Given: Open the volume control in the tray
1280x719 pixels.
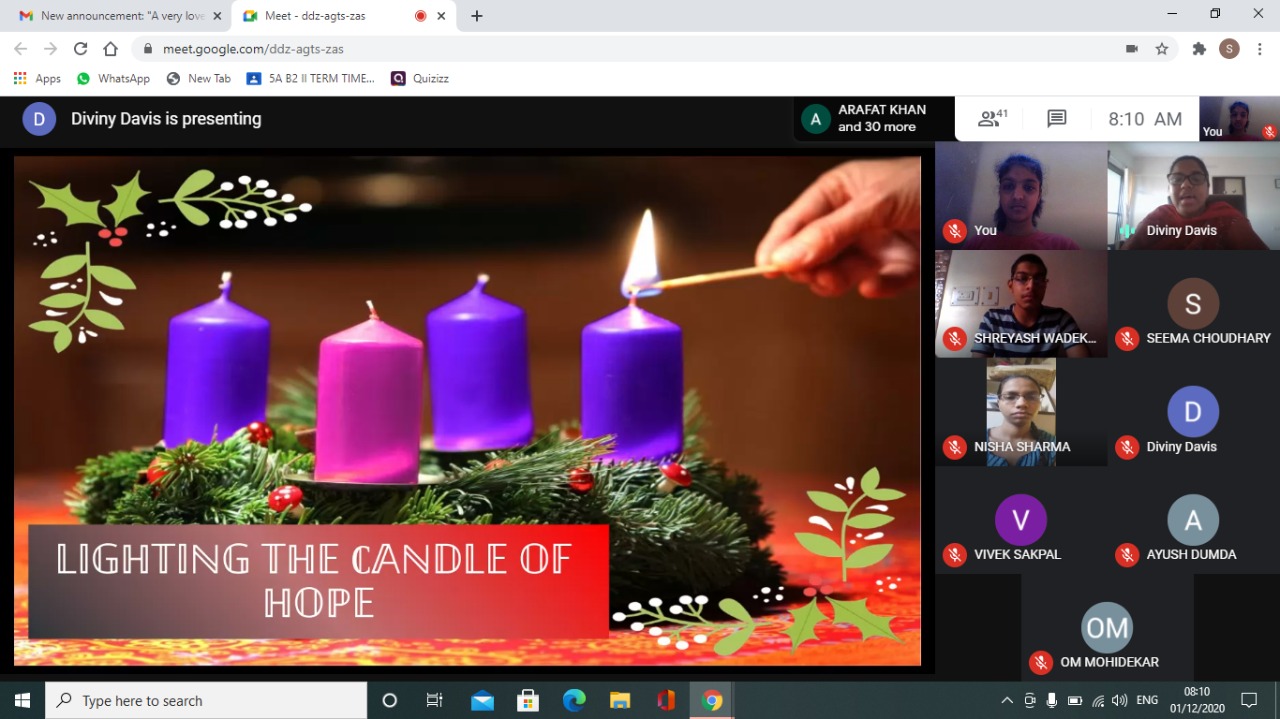Looking at the screenshot, I should point(1119,700).
